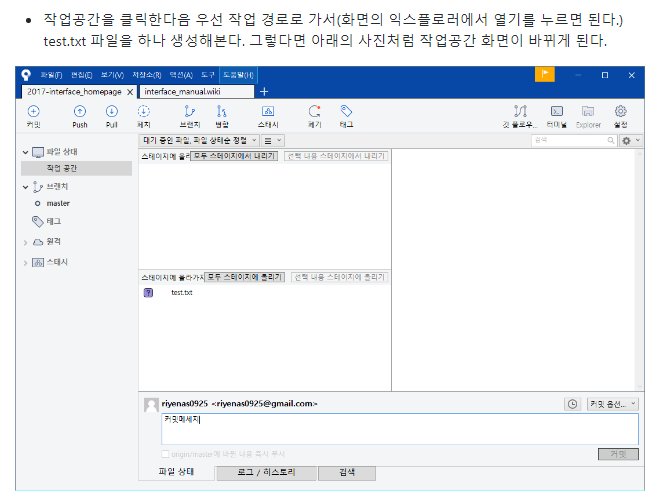The height and width of the screenshot is (502, 661).
Task: Click the Sourcetree logo icon
Action: click(26, 75)
